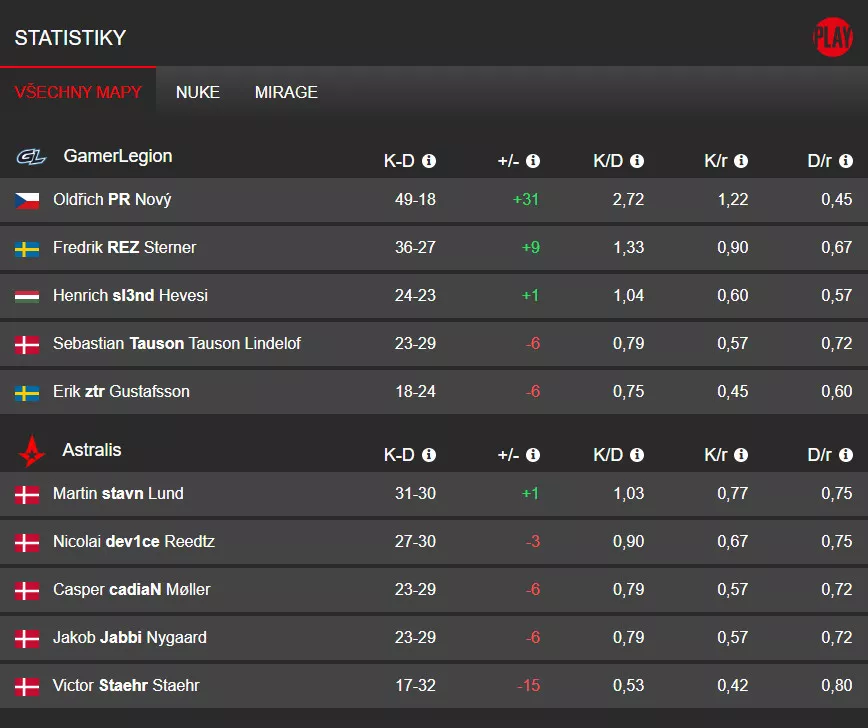The width and height of the screenshot is (868, 728).
Task: Switch to the NUKE map tab
Action: (197, 92)
